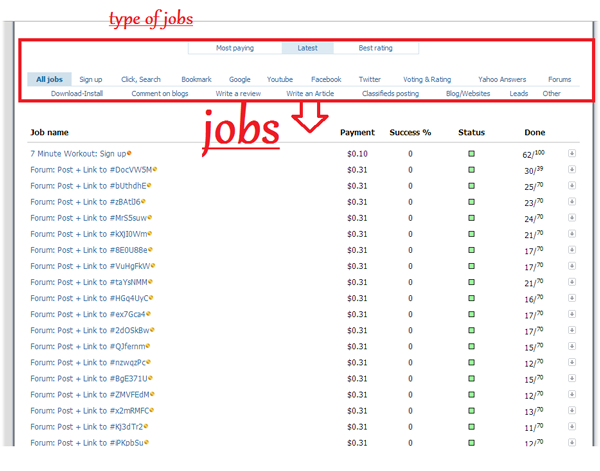Viewport: 600px width, 471px height.
Task: Show Write a review jobs
Action: pos(238,93)
